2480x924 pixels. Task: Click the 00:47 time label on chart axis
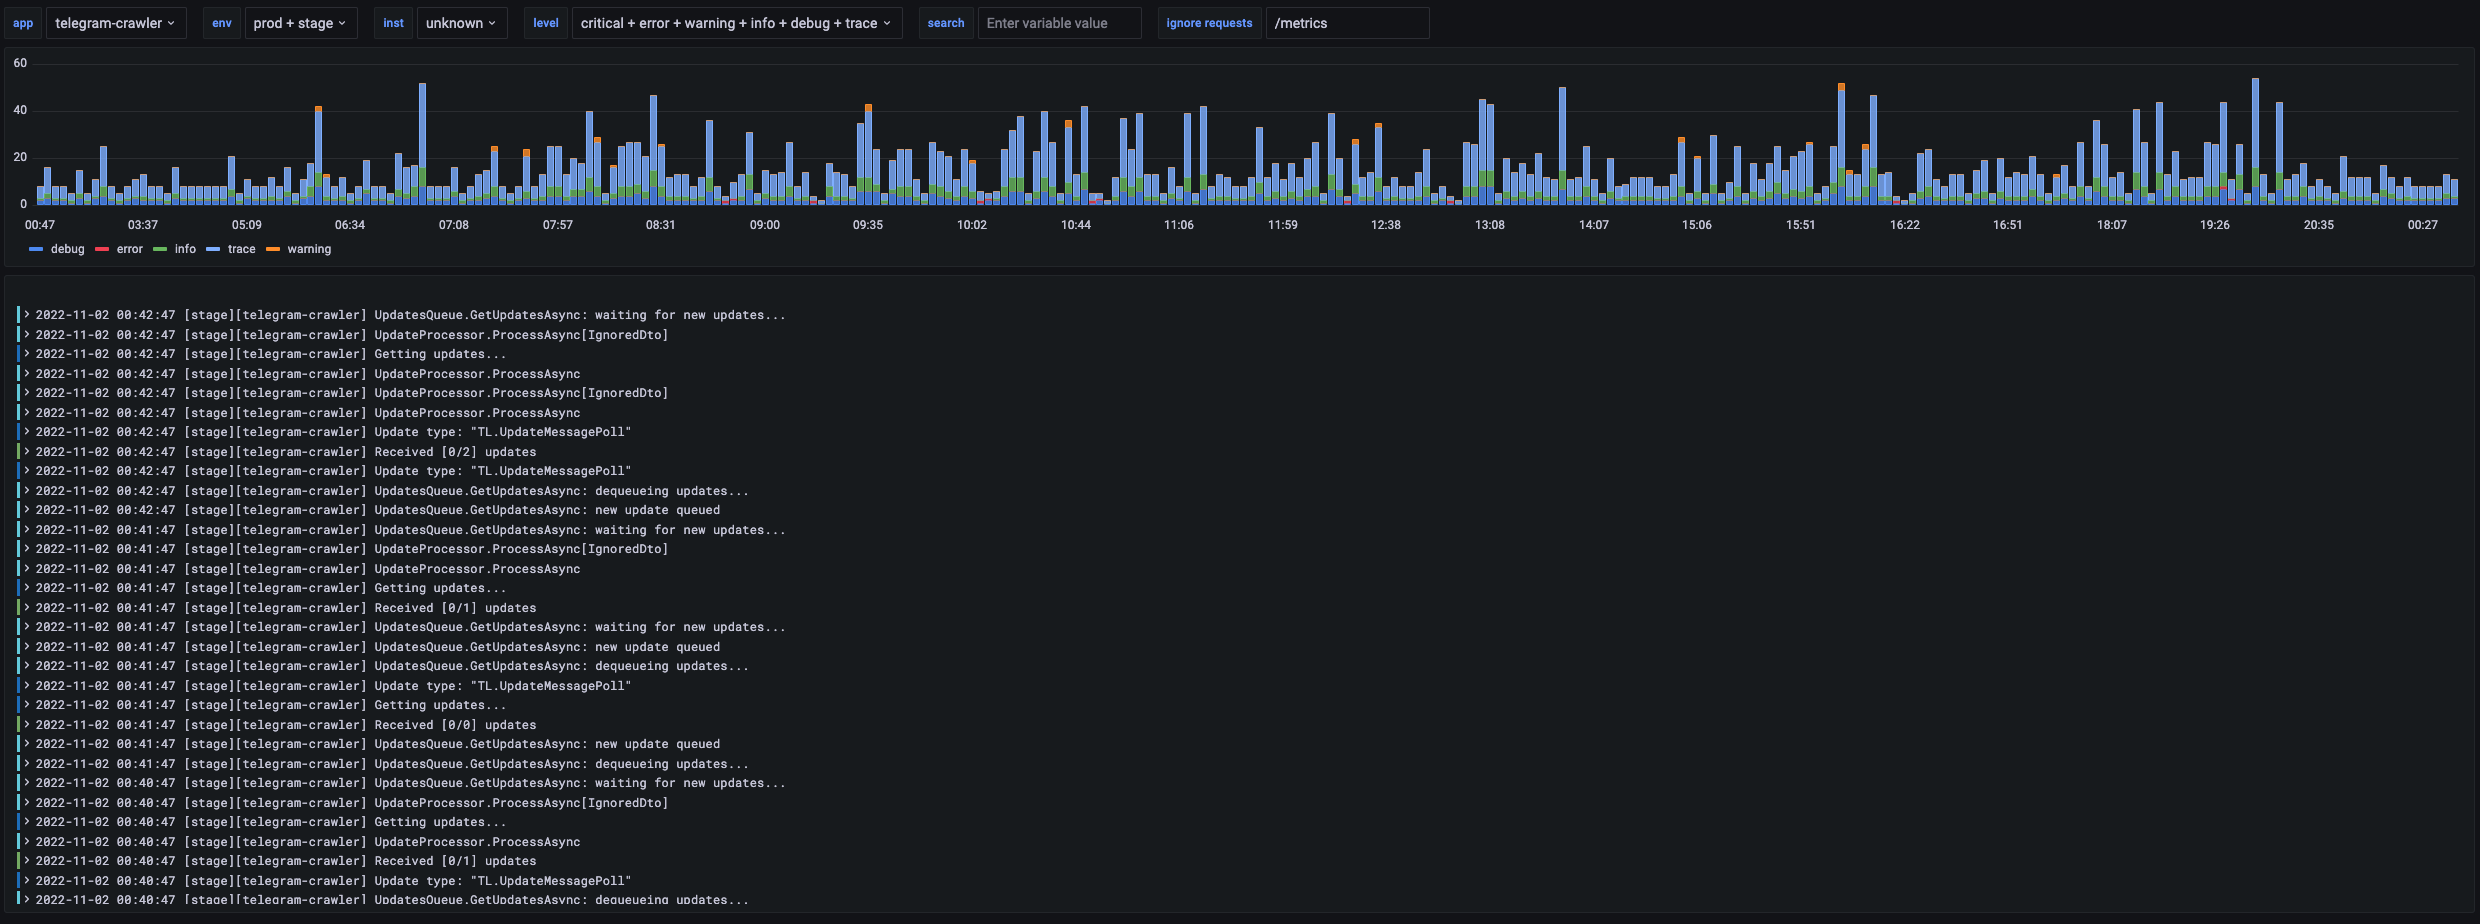coord(40,225)
